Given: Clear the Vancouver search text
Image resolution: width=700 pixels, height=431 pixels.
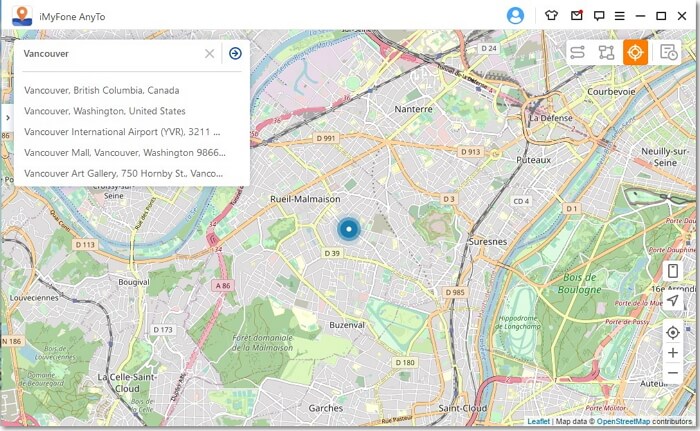Looking at the screenshot, I should [x=209, y=54].
